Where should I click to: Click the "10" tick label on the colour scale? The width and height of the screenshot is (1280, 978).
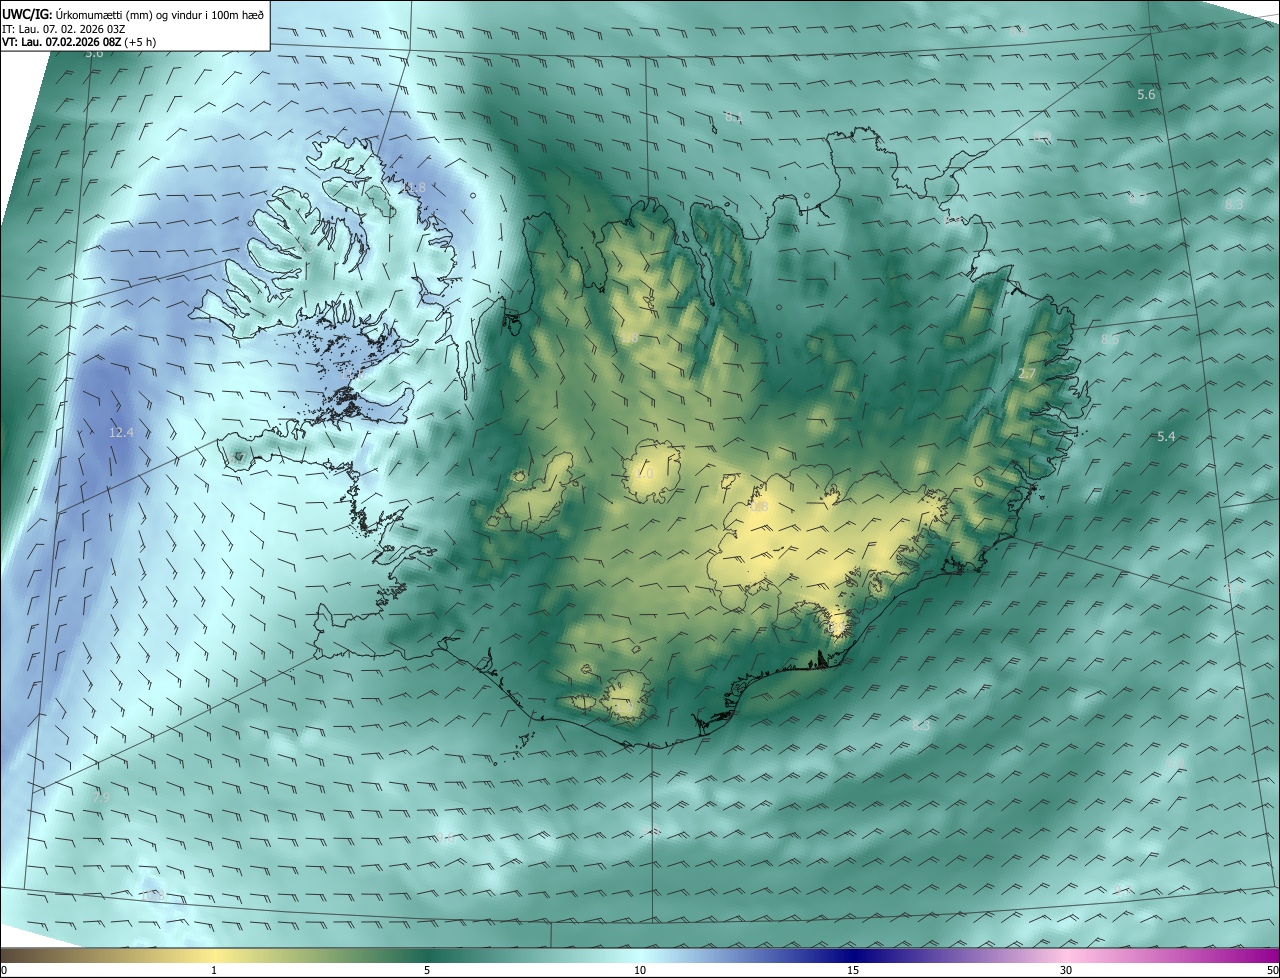(640, 970)
